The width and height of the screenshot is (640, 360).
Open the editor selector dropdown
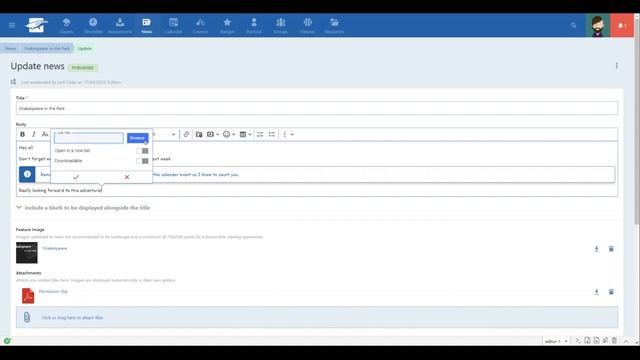556,341
